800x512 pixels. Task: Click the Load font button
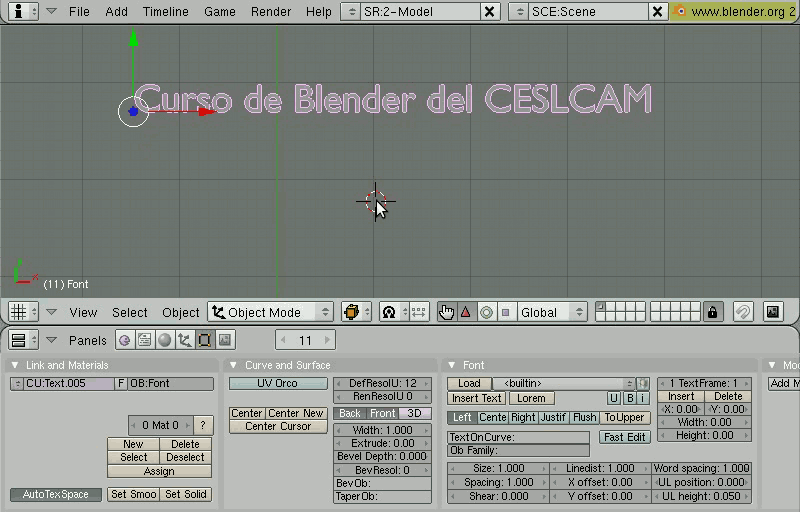(469, 383)
